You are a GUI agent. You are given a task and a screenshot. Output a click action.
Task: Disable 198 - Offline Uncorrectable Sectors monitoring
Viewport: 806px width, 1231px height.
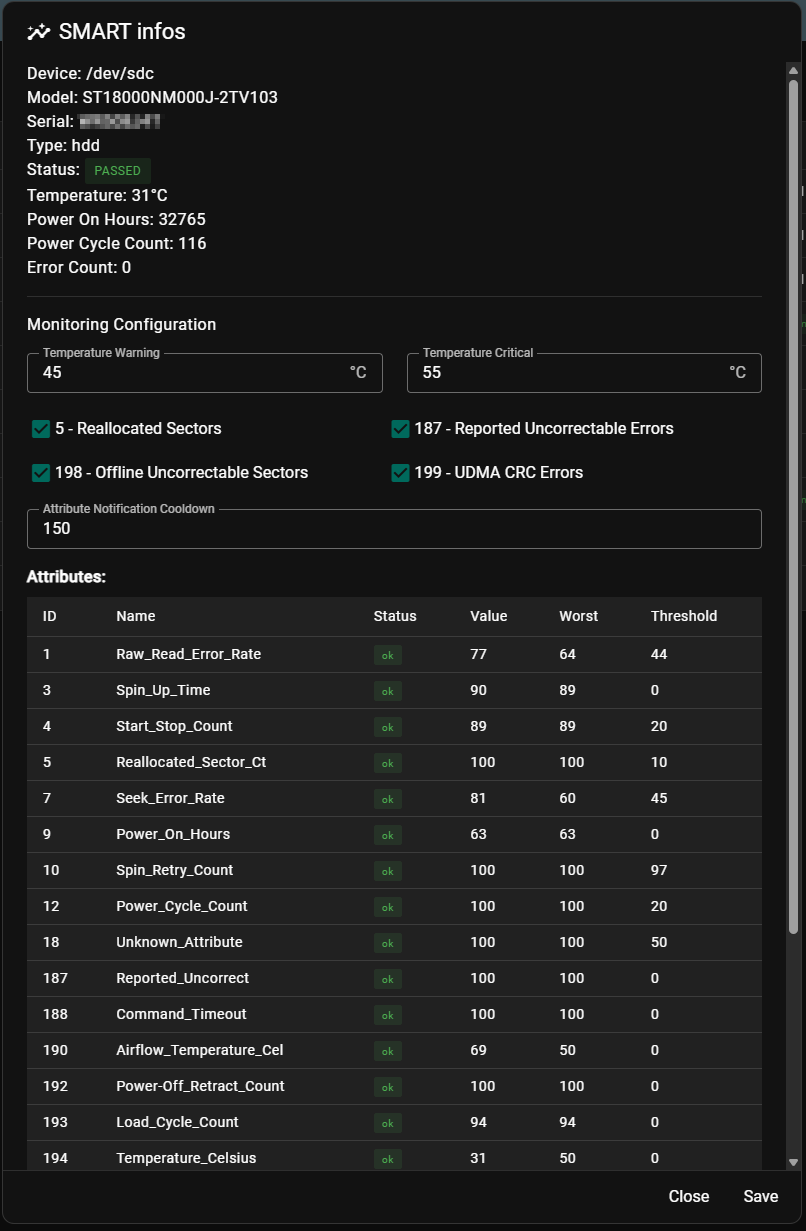(x=41, y=473)
